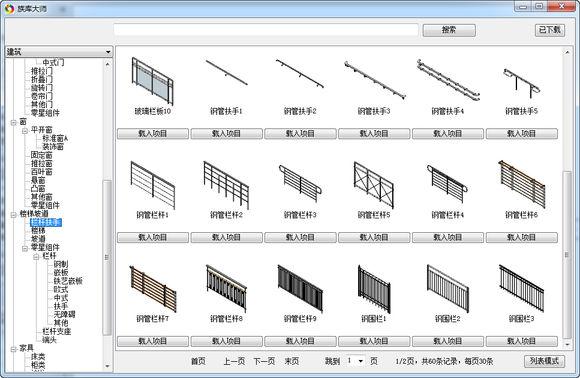Select 坡道 in the tree
This screenshot has height=378, width=580.
[38, 239]
